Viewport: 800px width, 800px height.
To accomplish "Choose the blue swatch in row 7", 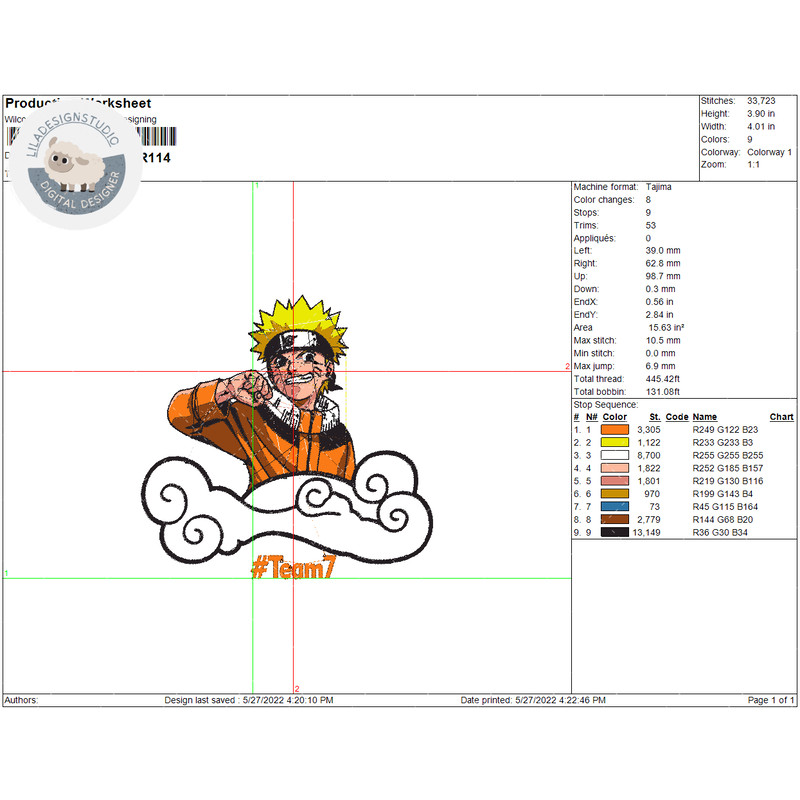I will coord(615,507).
